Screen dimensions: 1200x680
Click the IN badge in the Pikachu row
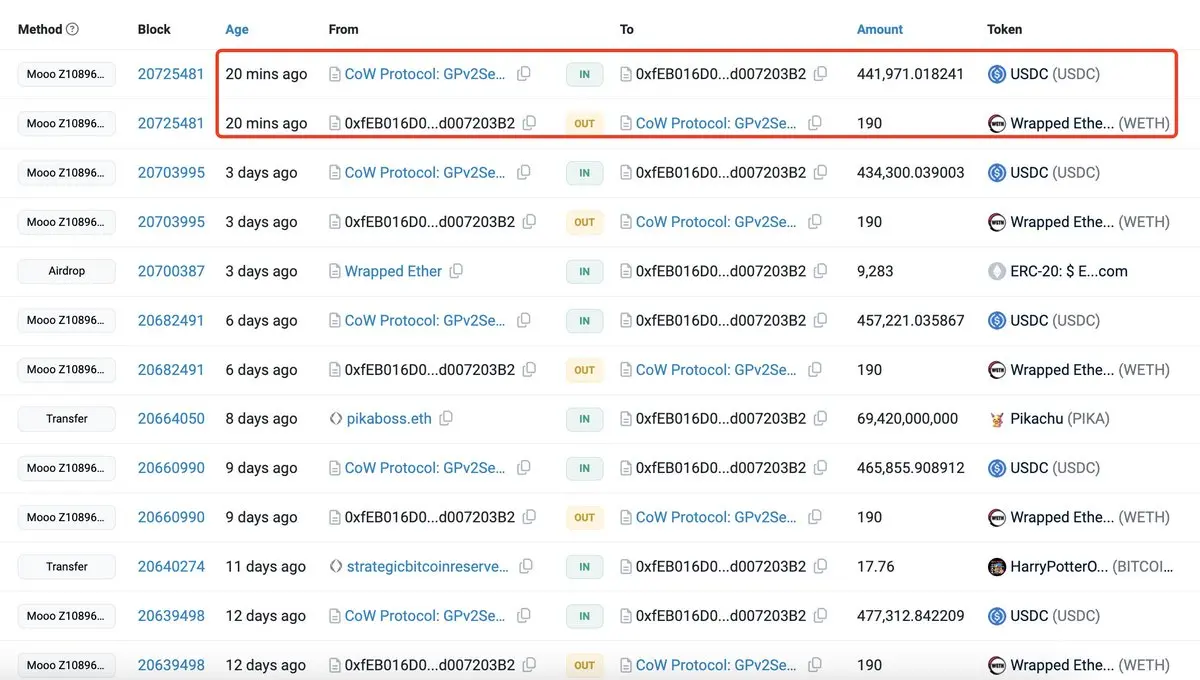(585, 418)
